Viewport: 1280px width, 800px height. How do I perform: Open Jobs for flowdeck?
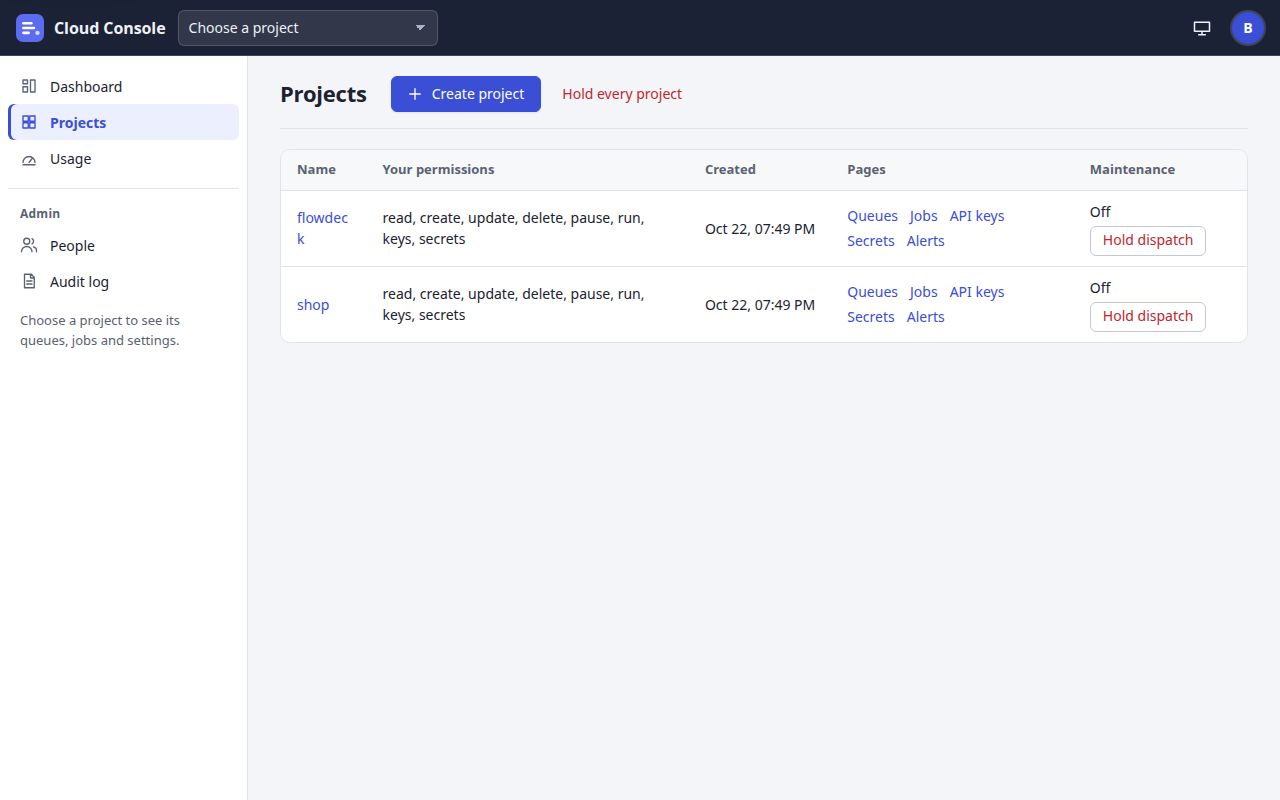pyautogui.click(x=924, y=216)
